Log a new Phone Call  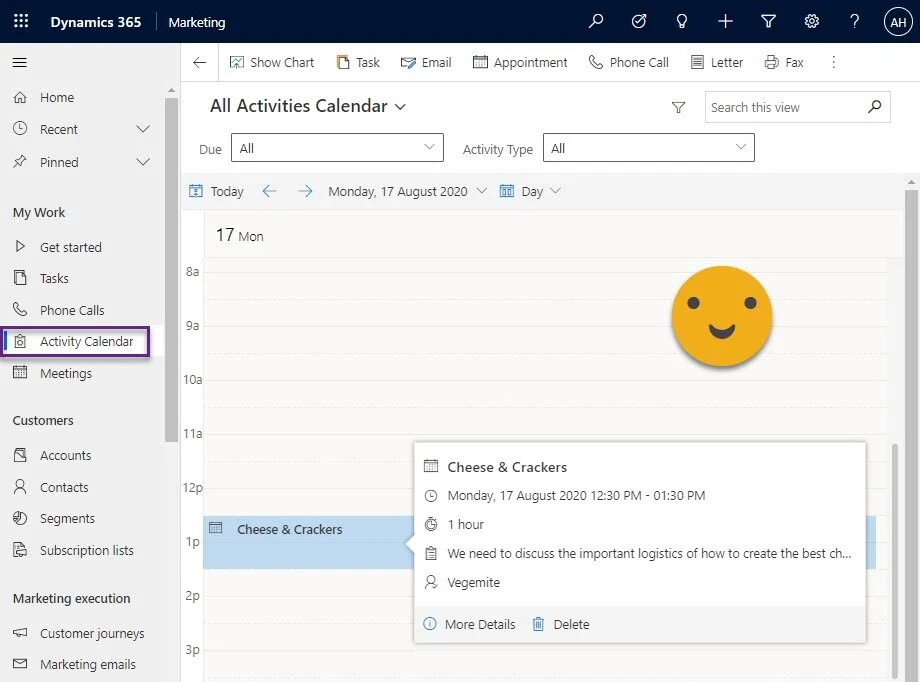click(x=628, y=62)
